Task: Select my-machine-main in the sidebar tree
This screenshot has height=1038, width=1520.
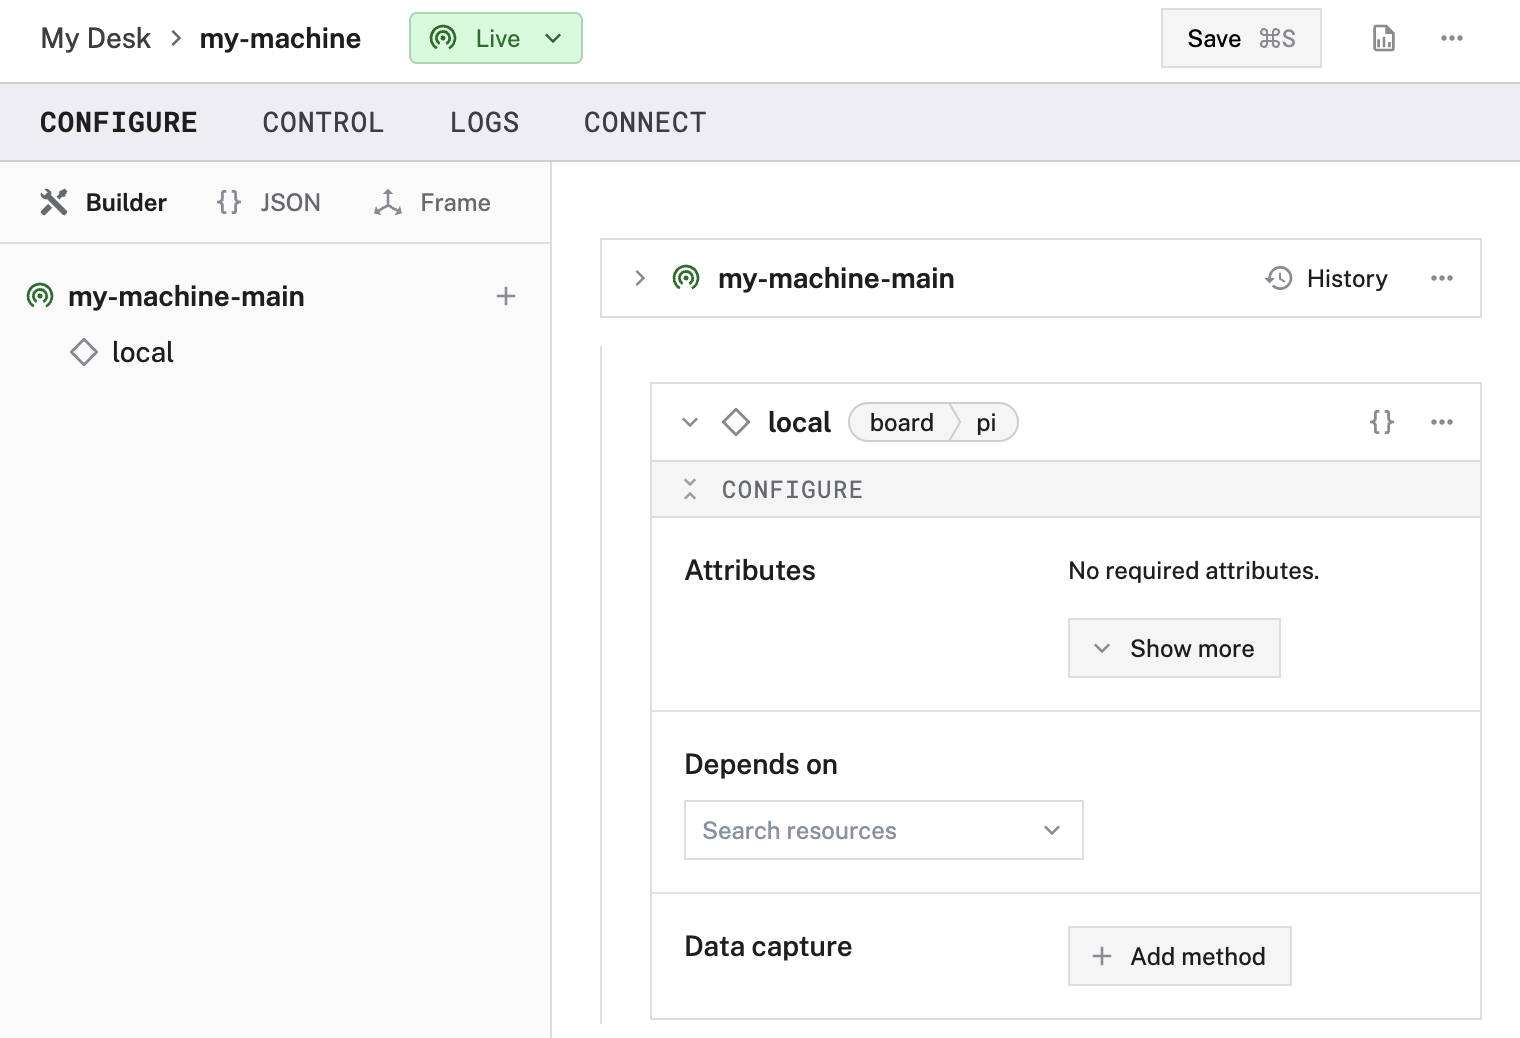Action: pos(186,296)
